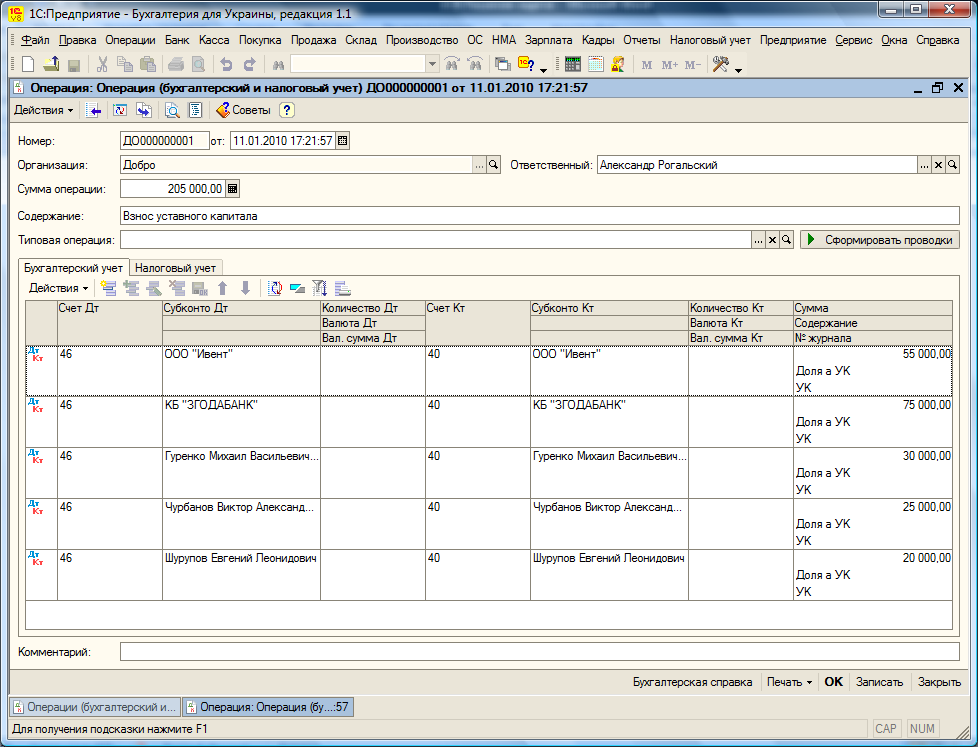Click the binoculars Find icon
The width and height of the screenshot is (978, 747).
278,65
